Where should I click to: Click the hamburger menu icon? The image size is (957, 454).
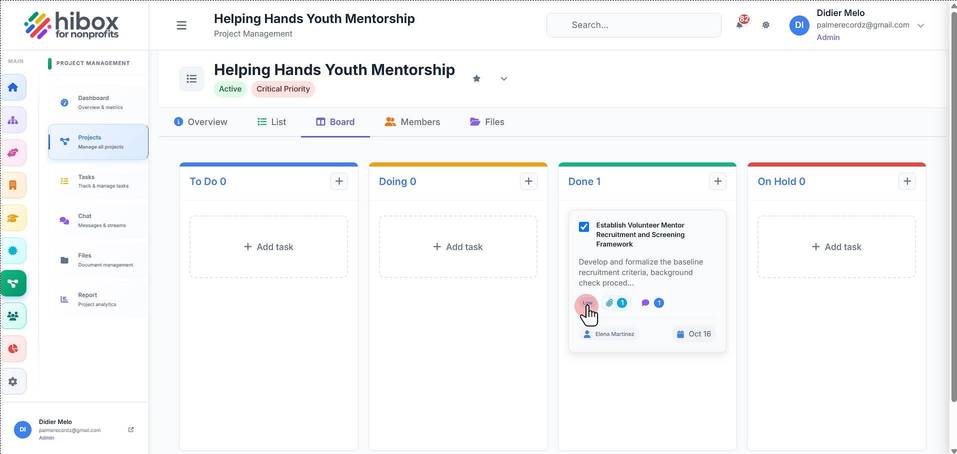click(x=181, y=25)
